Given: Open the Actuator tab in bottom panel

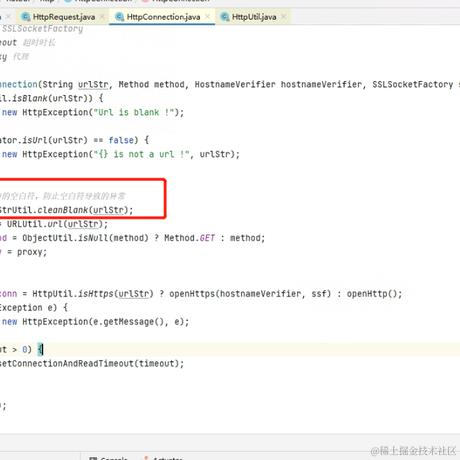Looking at the screenshot, I should click(164, 458).
